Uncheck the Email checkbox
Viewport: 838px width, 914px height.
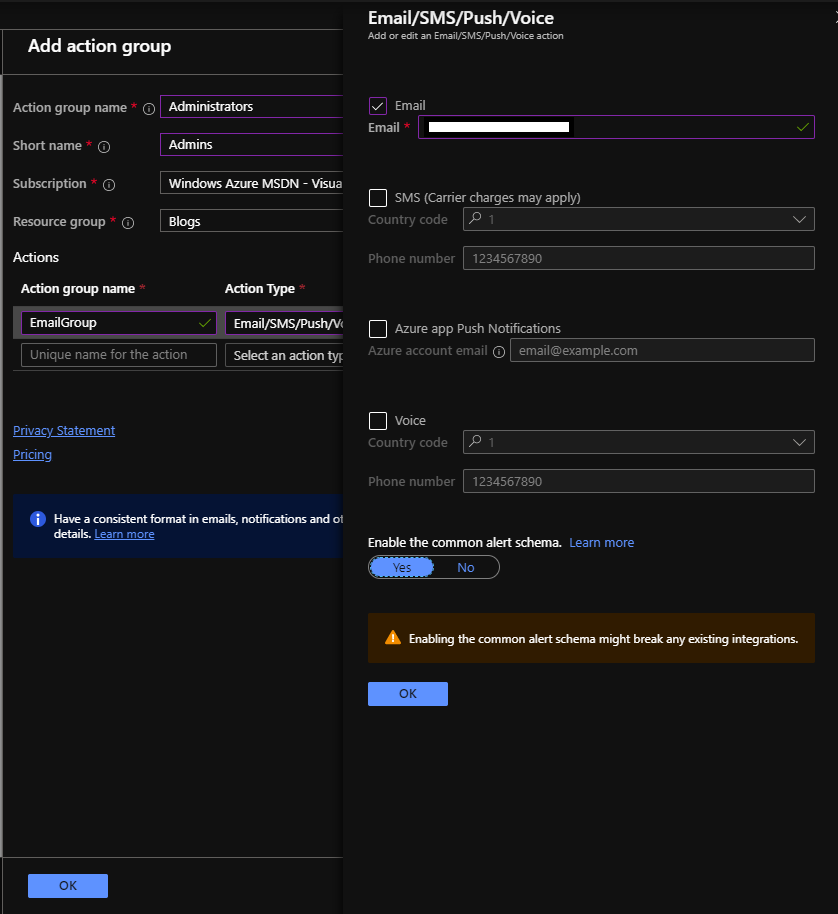[378, 106]
